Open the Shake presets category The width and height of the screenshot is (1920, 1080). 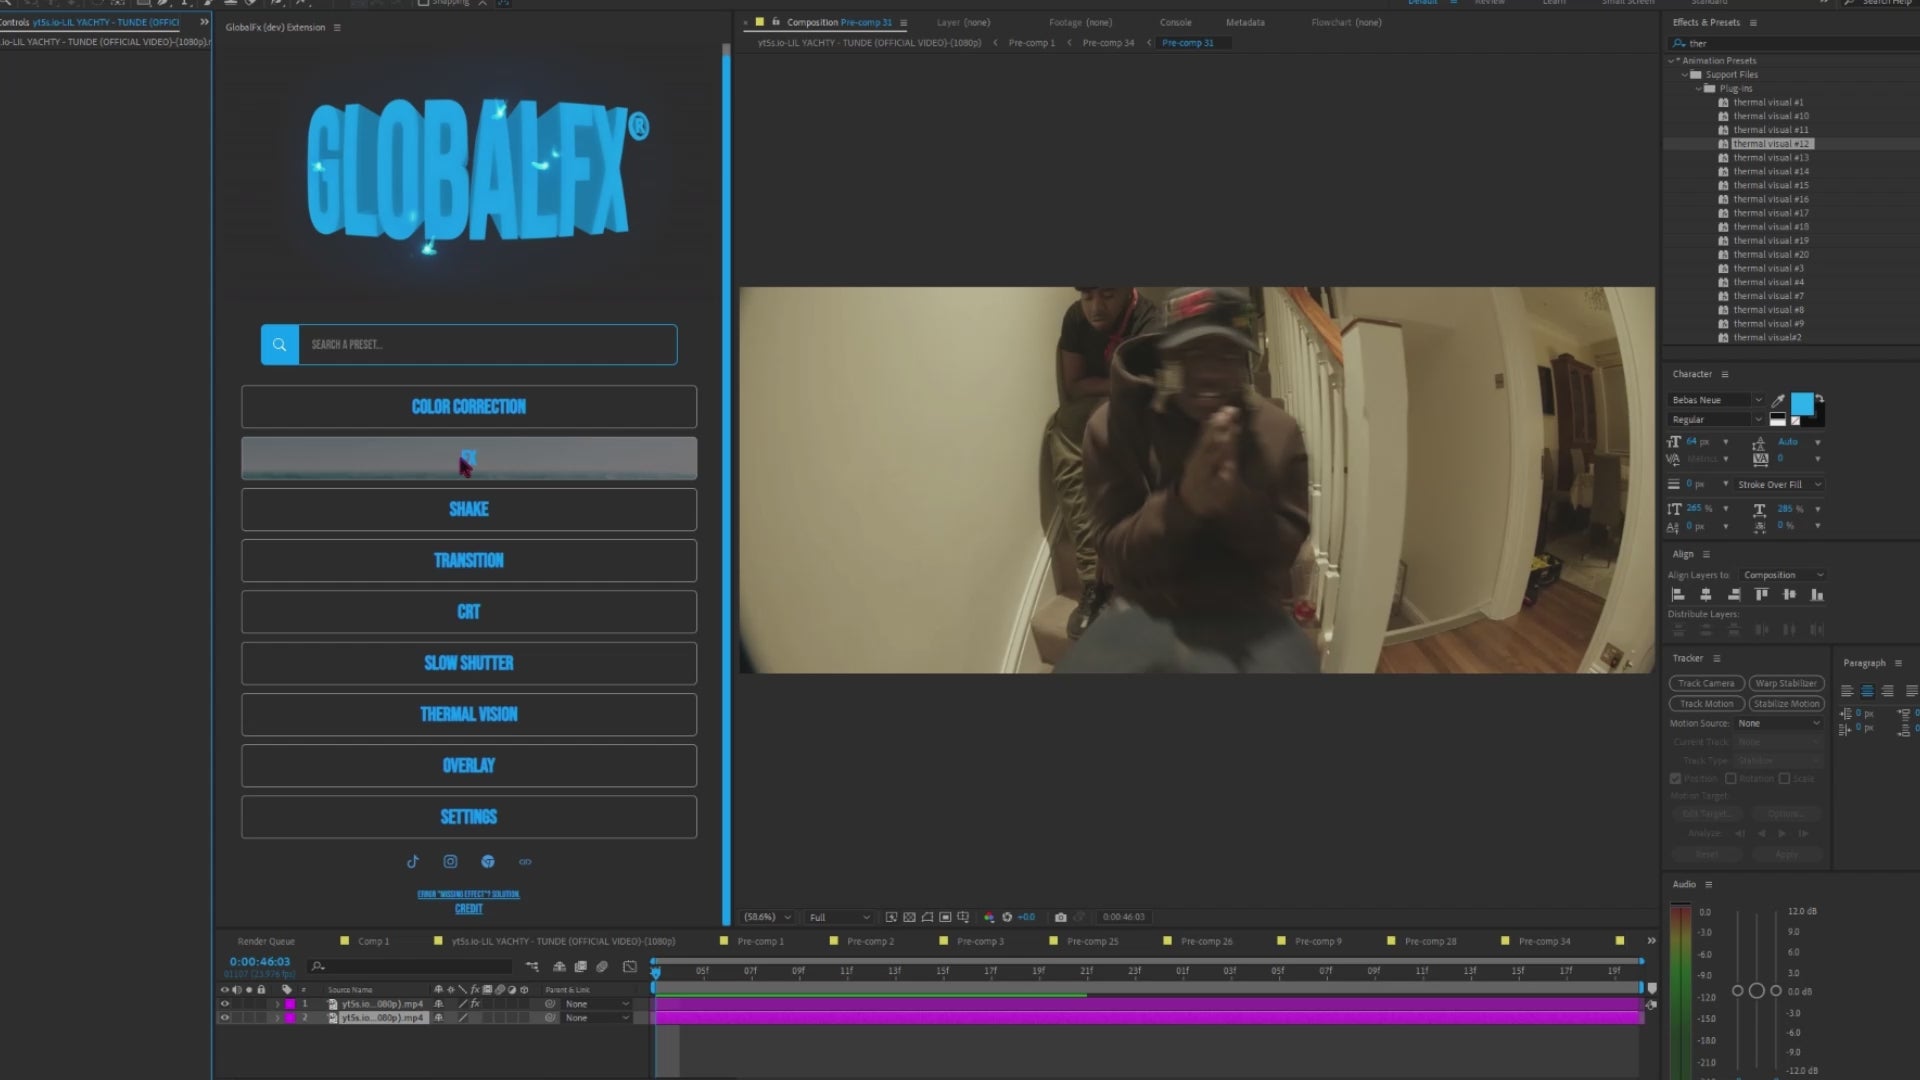click(469, 509)
